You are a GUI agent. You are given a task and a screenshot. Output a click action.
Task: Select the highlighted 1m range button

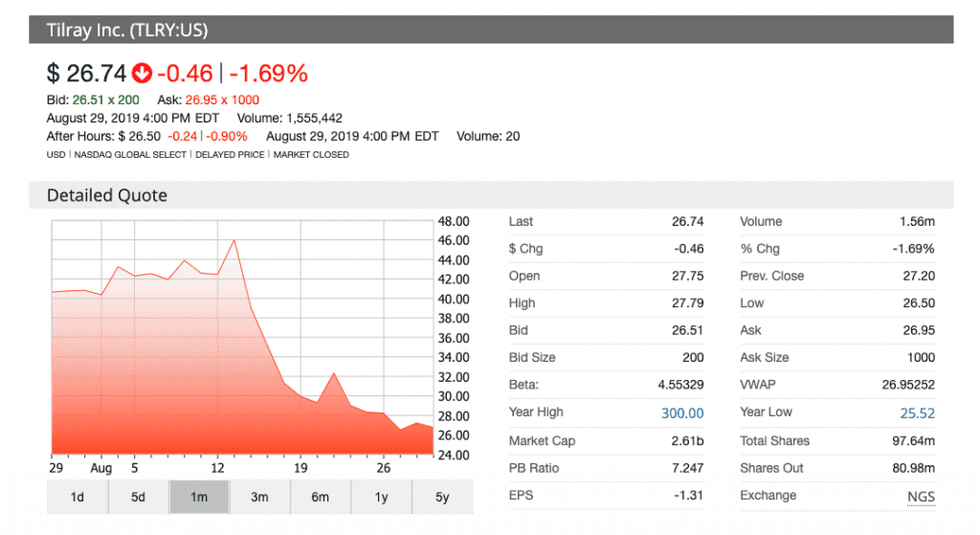[x=199, y=497]
